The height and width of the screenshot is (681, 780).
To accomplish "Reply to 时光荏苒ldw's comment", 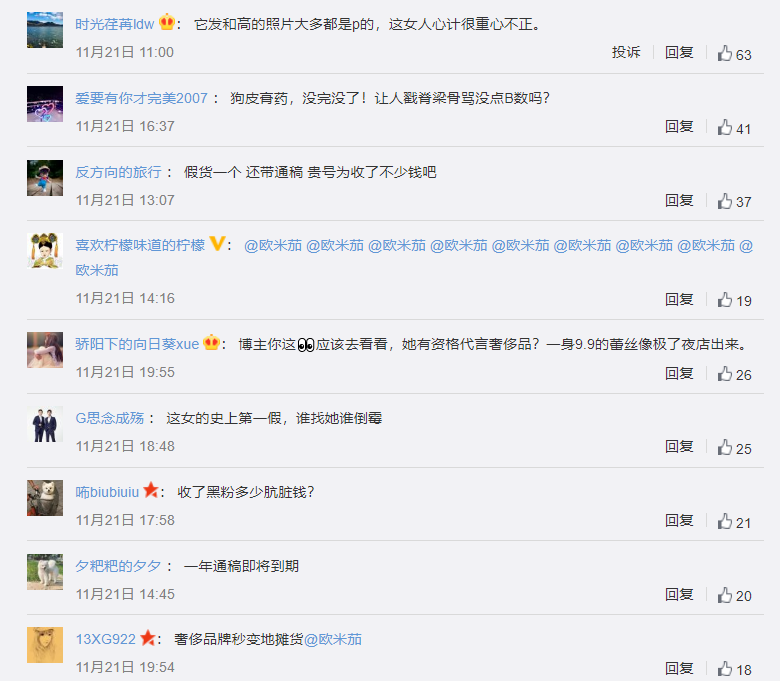I will [x=679, y=52].
